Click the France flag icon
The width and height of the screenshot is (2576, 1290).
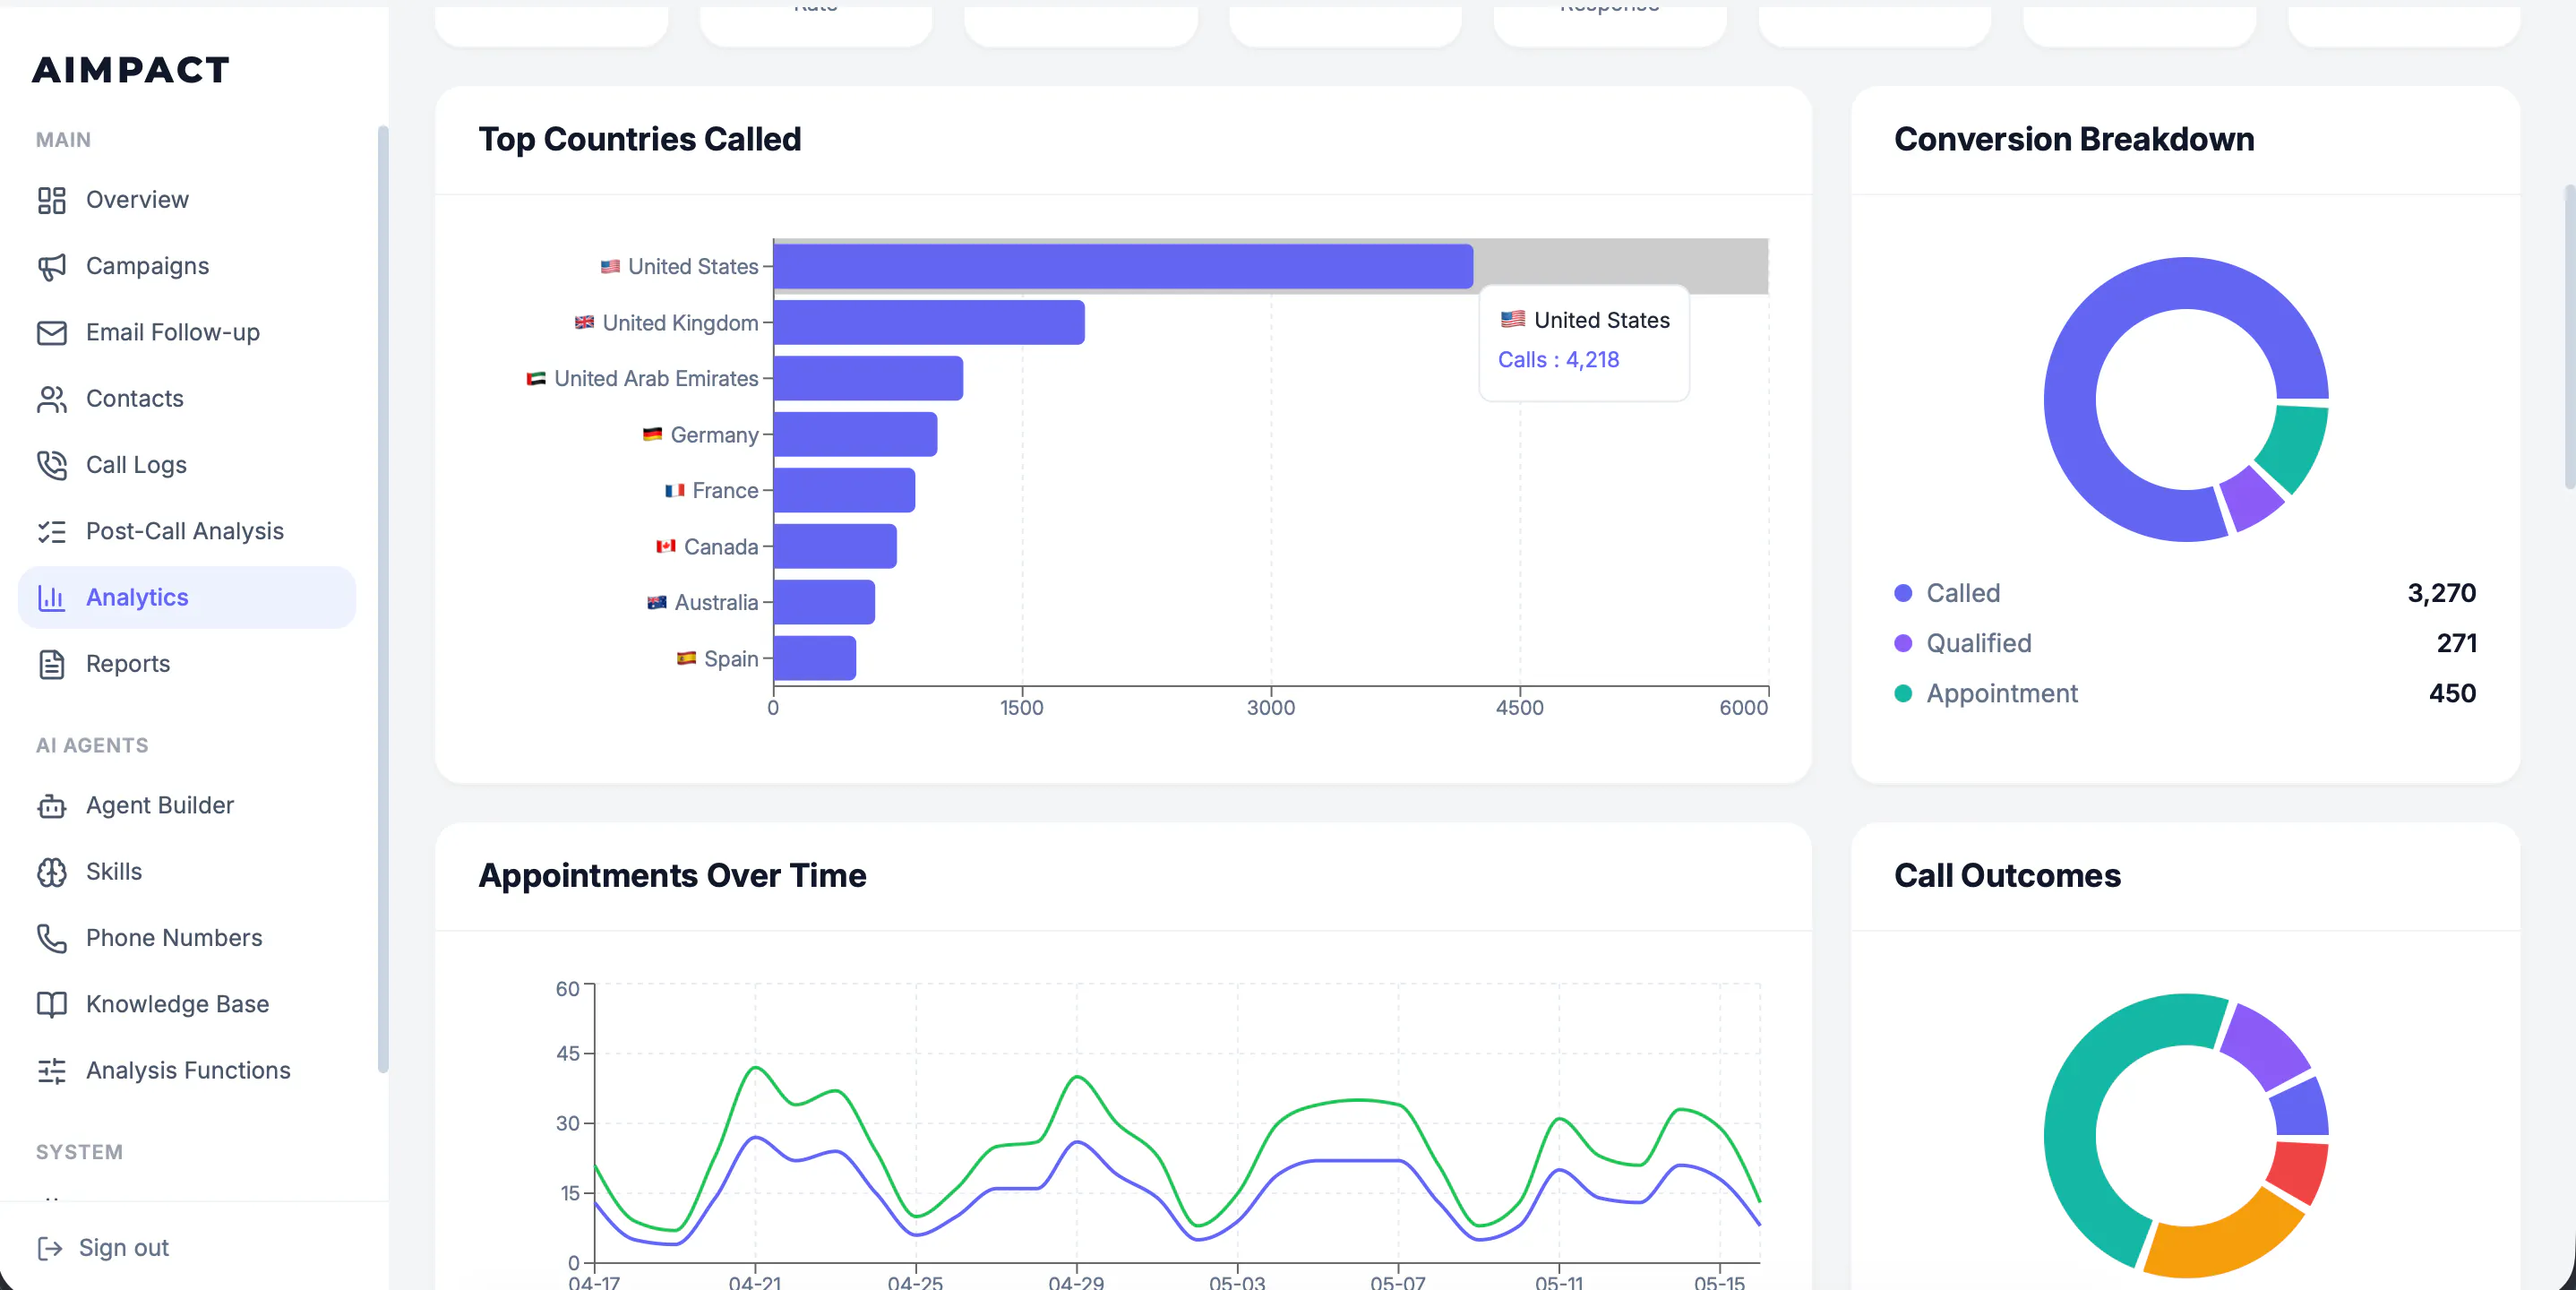[x=674, y=490]
